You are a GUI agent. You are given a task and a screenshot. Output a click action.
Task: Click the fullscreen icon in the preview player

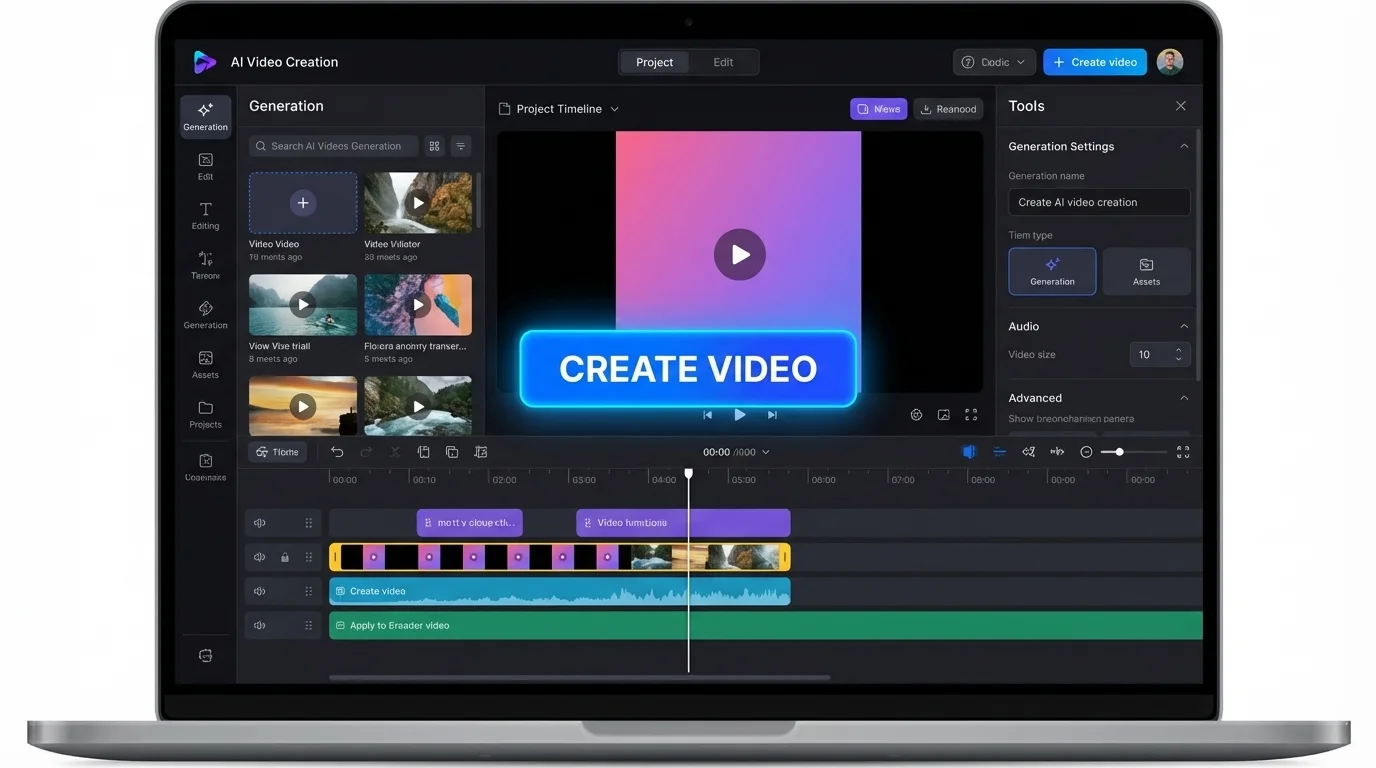tap(970, 413)
